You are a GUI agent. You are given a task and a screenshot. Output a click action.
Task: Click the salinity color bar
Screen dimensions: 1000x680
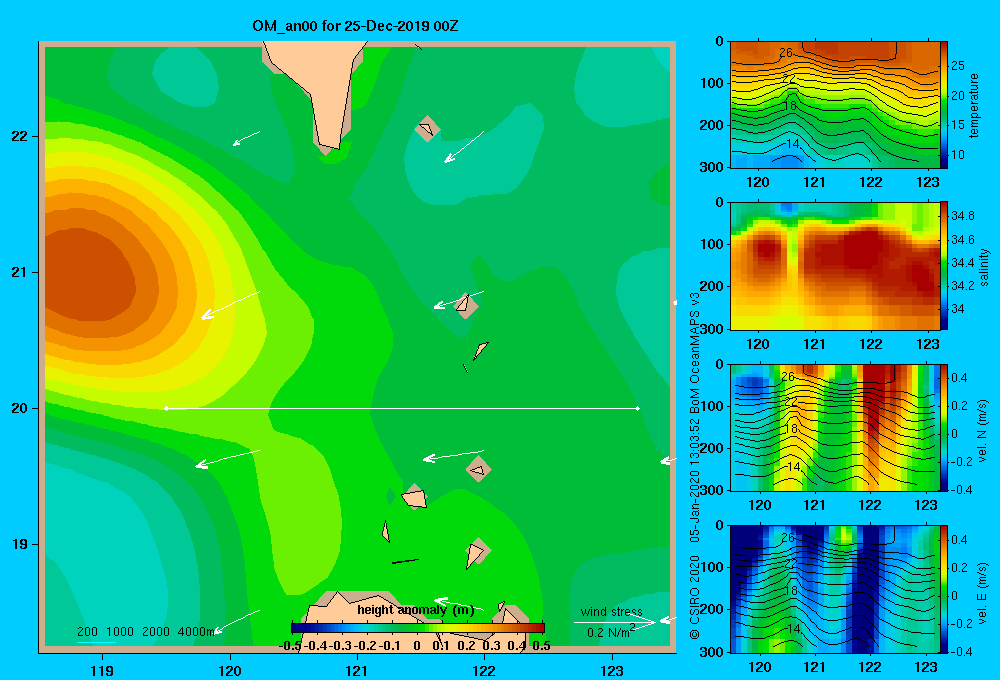click(944, 266)
